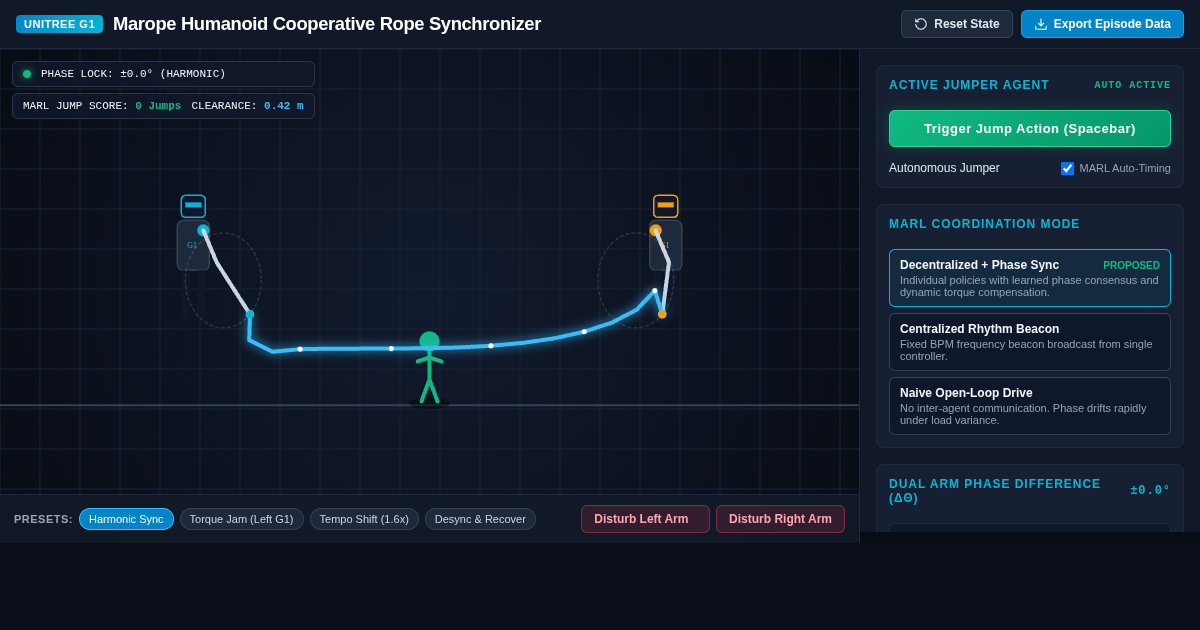Screen dimensions: 1200x630
Task: Click the PROPOSED tag on Decentralized mode
Action: click(x=1131, y=265)
